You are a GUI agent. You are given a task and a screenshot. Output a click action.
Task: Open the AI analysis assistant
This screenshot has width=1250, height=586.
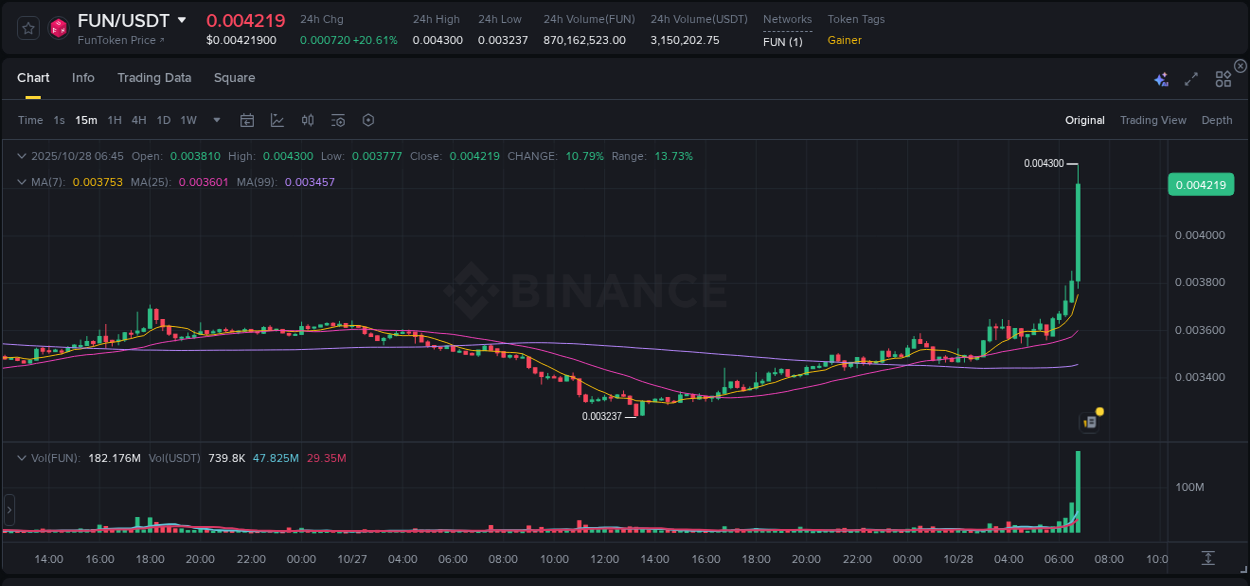[x=1160, y=79]
